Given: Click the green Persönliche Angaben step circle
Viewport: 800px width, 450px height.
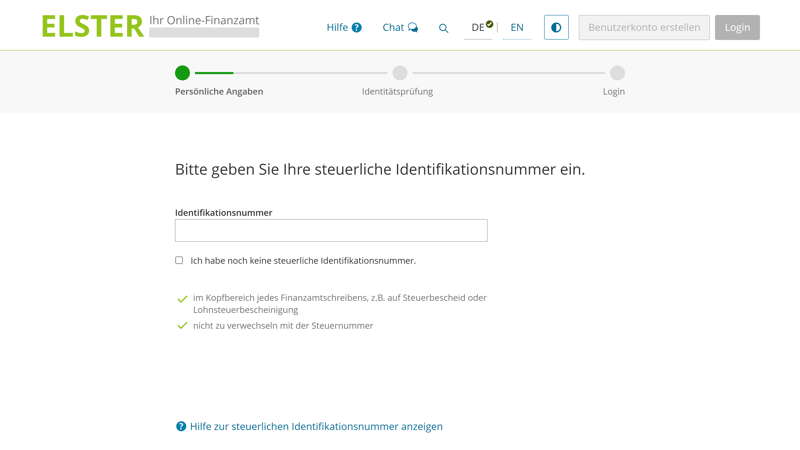Looking at the screenshot, I should coord(182,73).
